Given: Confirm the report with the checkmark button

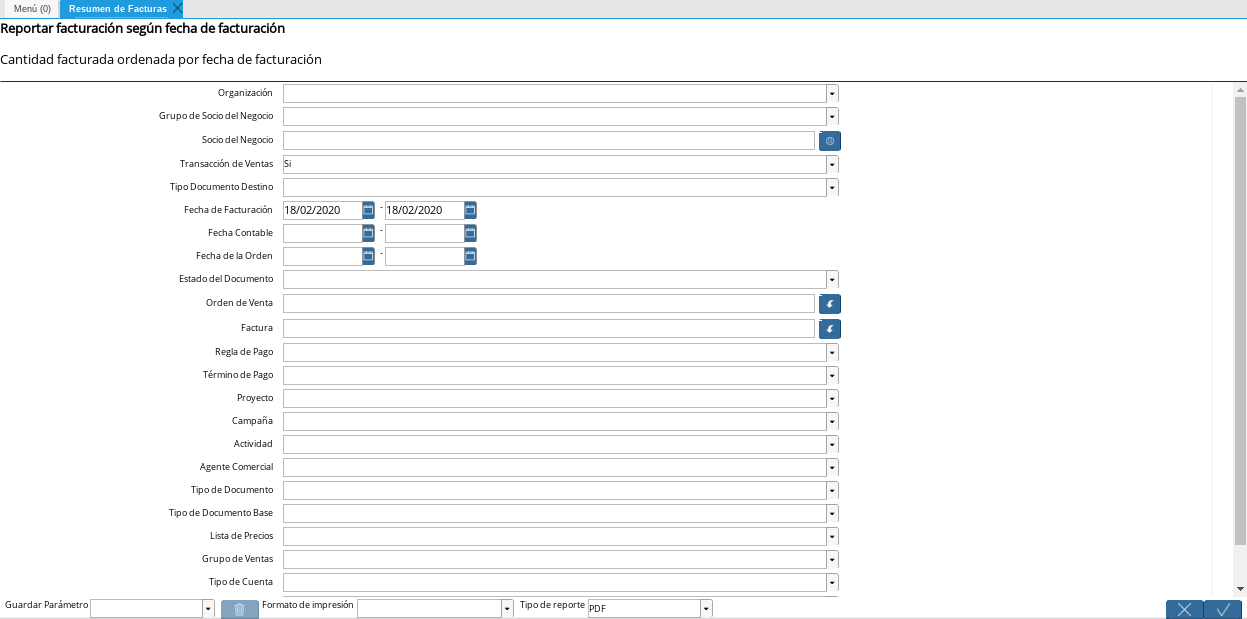Looking at the screenshot, I should click(1223, 609).
